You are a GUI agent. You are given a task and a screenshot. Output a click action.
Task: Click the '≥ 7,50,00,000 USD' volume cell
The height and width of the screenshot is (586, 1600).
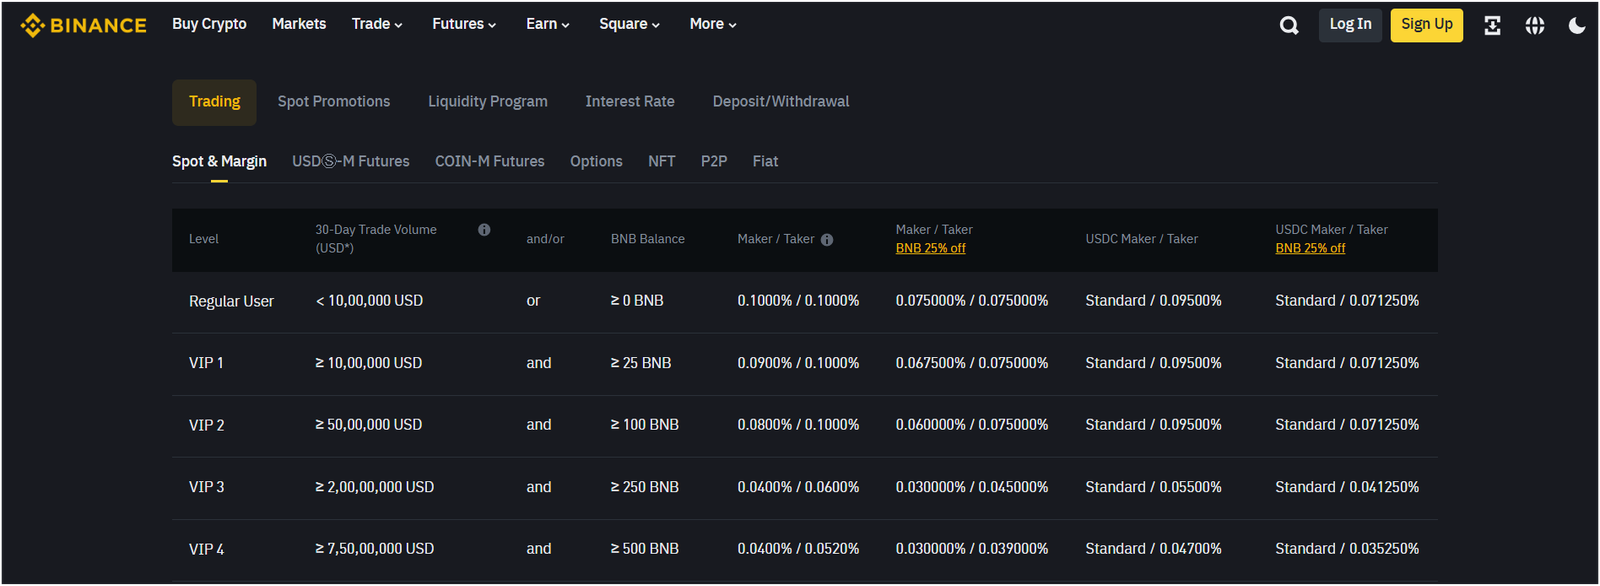click(375, 549)
